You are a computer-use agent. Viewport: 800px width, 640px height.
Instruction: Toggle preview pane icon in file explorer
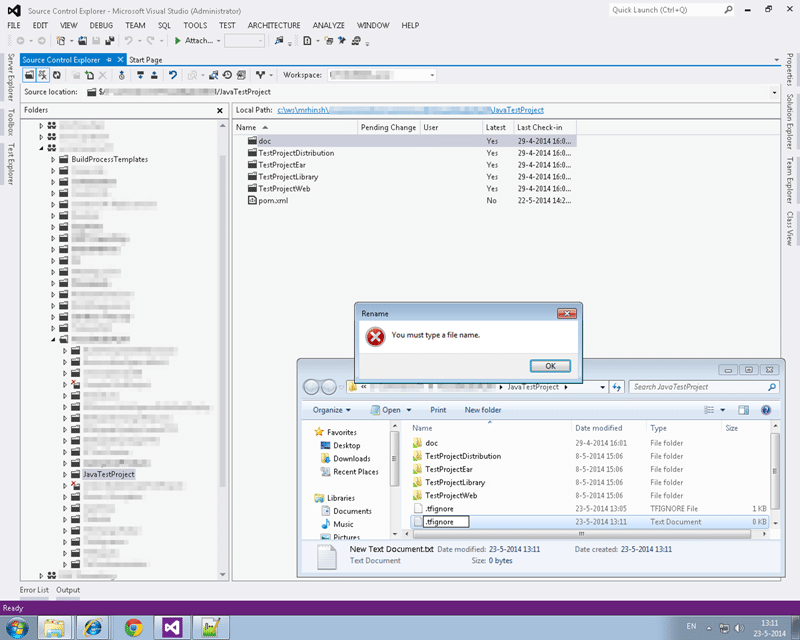coord(743,410)
